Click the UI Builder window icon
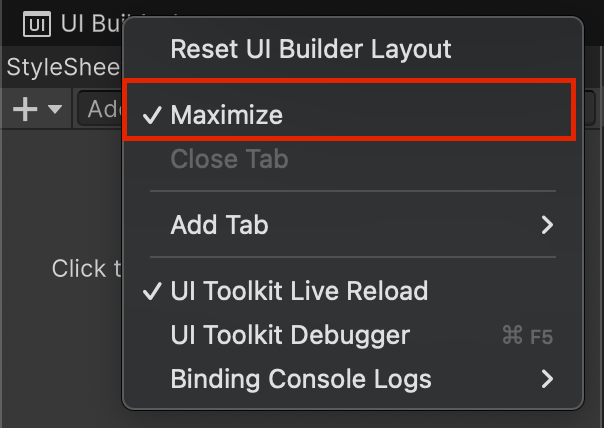The width and height of the screenshot is (604, 428). coord(36,23)
